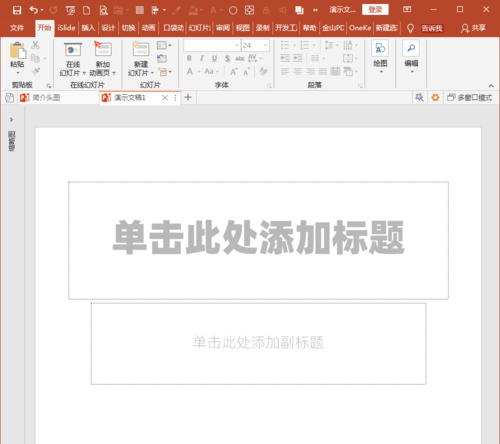
Task: Click the lightbulb tell me icon
Action: pyautogui.click(x=410, y=29)
